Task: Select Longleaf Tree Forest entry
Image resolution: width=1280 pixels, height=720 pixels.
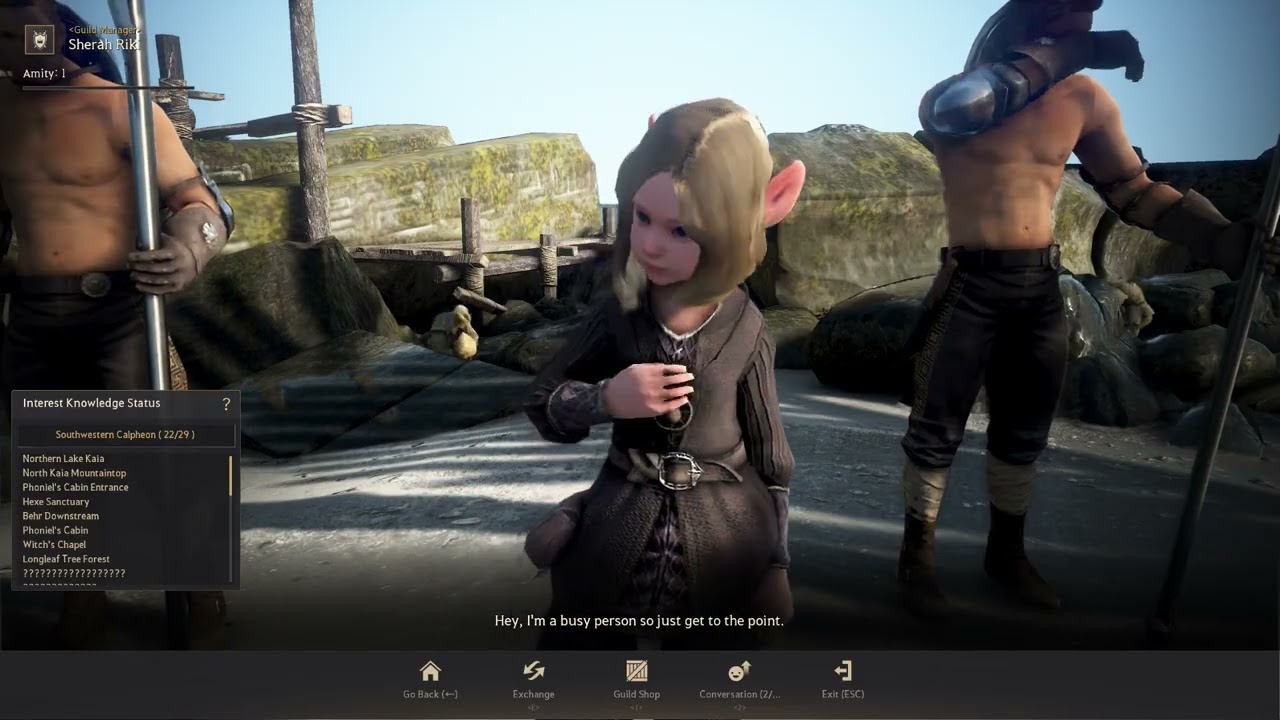Action: pyautogui.click(x=67, y=559)
